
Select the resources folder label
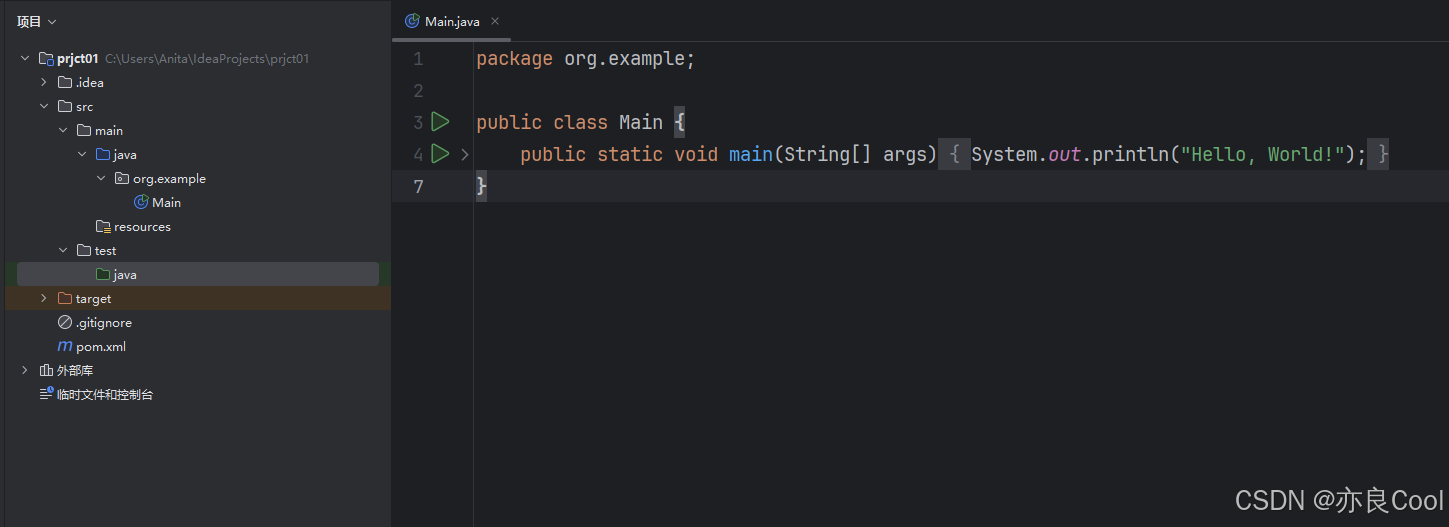(142, 227)
